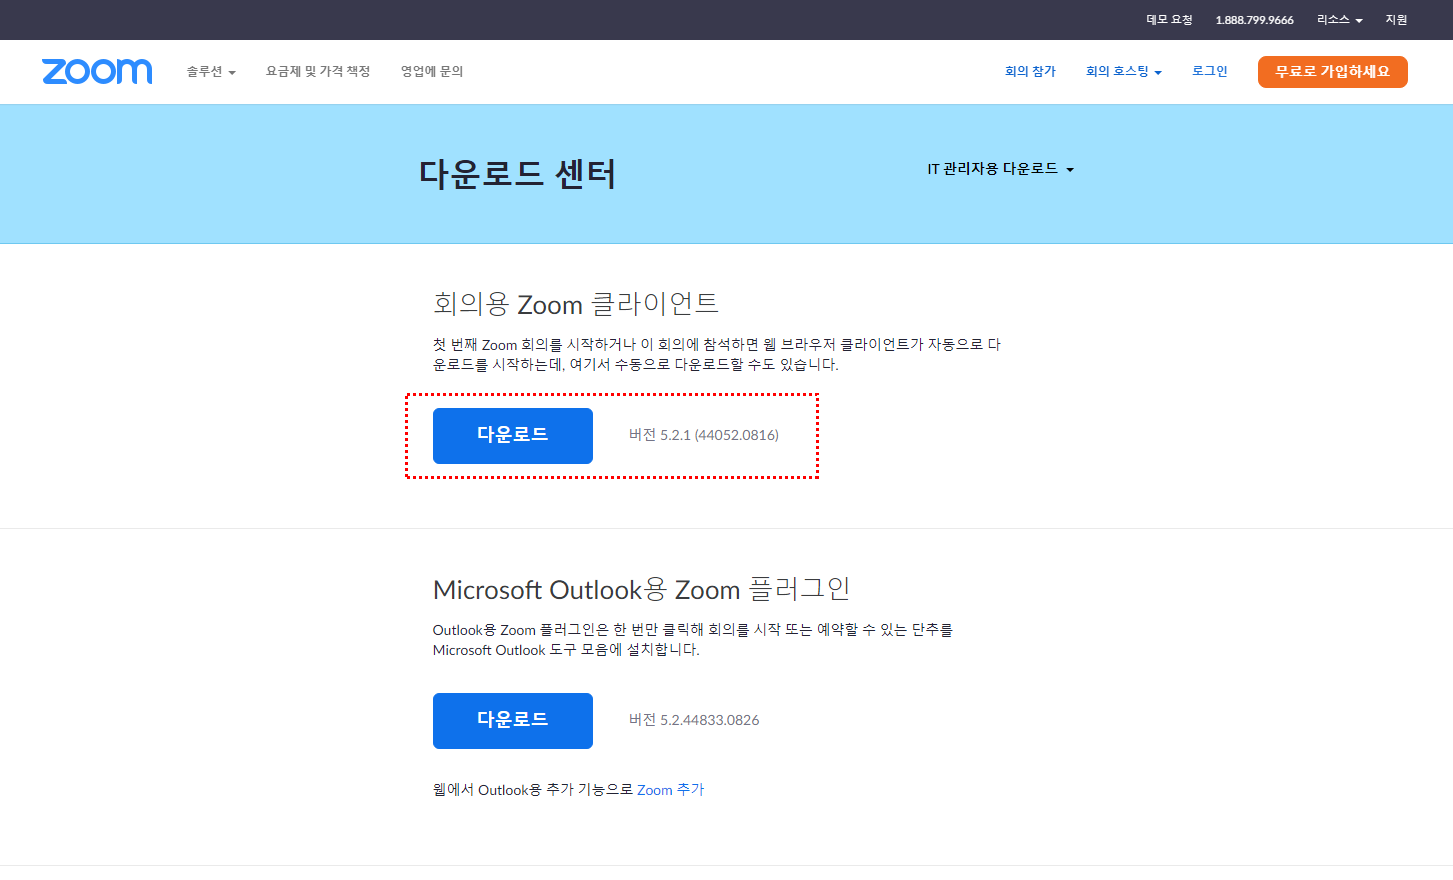Go to 지원 in the top bar
This screenshot has width=1453, height=880.
1396,20
